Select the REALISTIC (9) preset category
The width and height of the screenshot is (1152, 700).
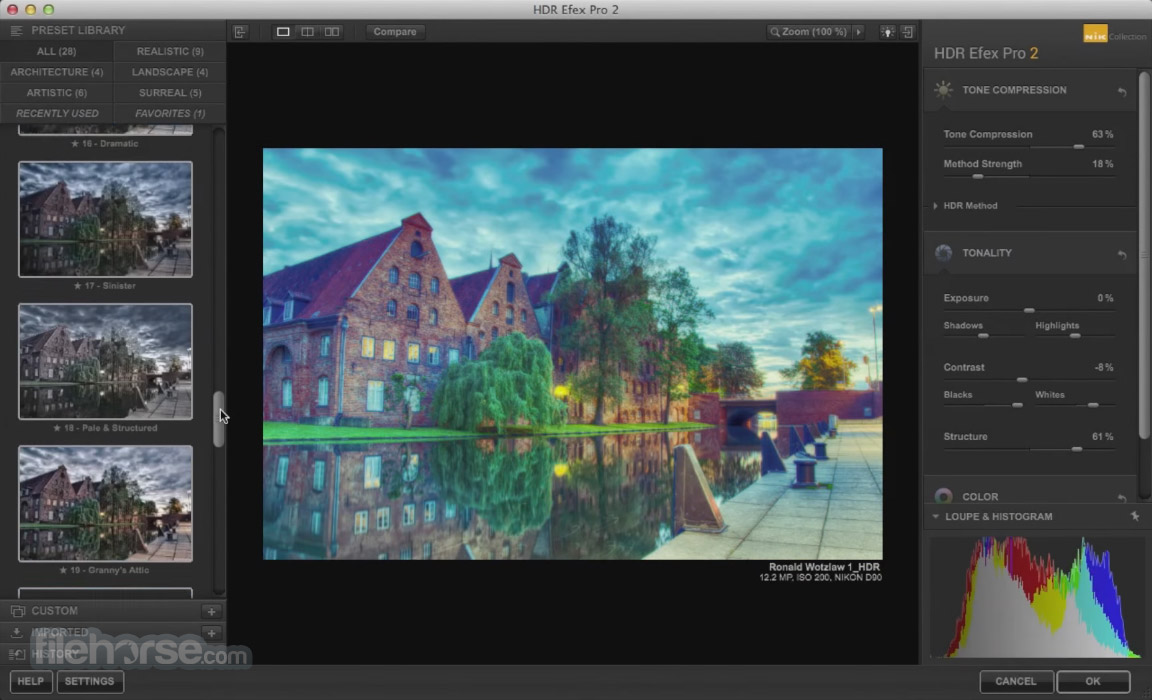(170, 51)
